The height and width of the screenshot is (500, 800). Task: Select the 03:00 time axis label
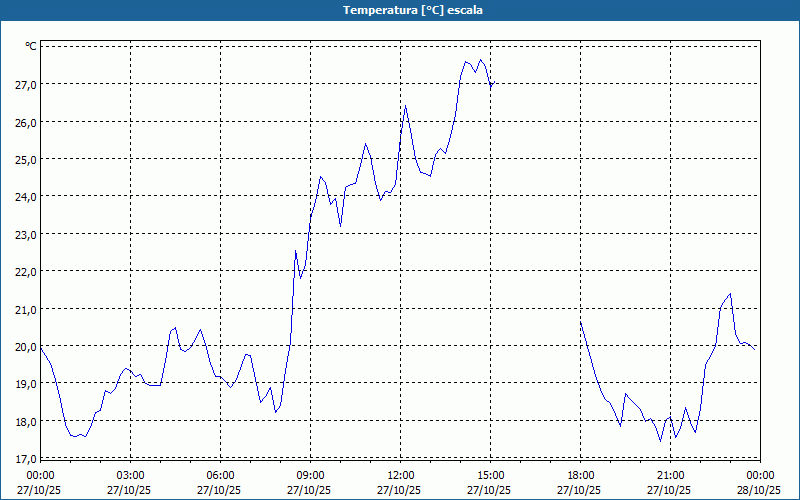pyautogui.click(x=130, y=475)
